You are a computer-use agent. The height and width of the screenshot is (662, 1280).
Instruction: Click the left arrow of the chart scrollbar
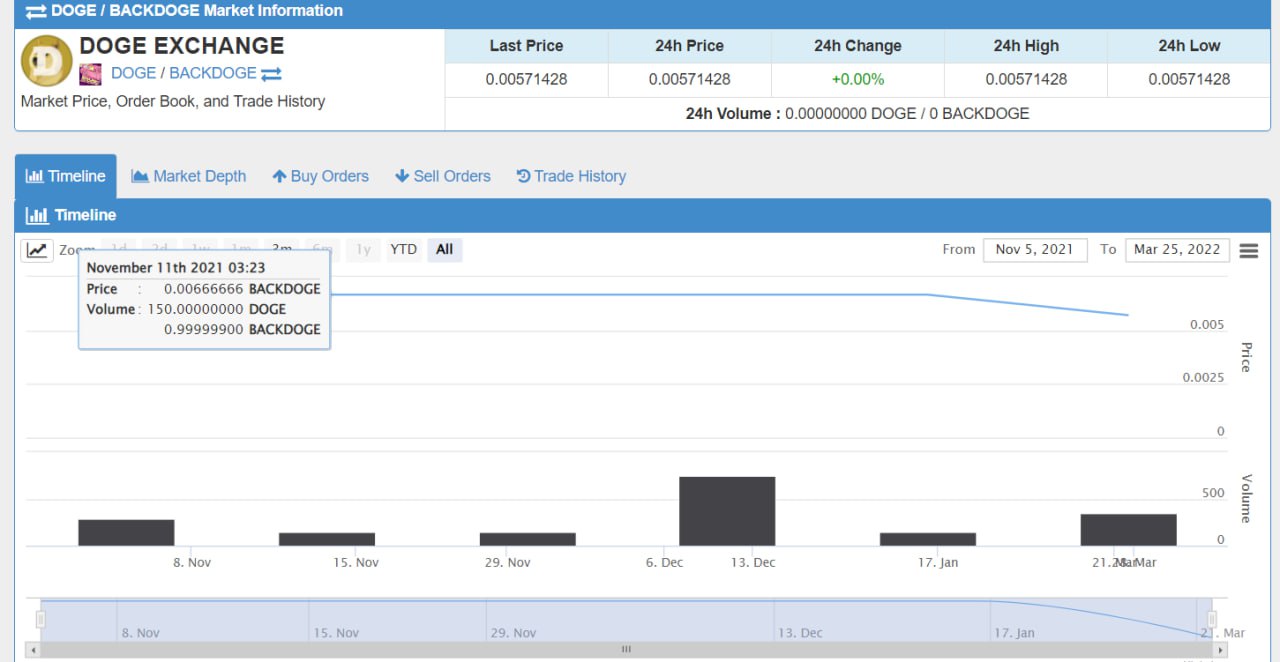(x=34, y=649)
